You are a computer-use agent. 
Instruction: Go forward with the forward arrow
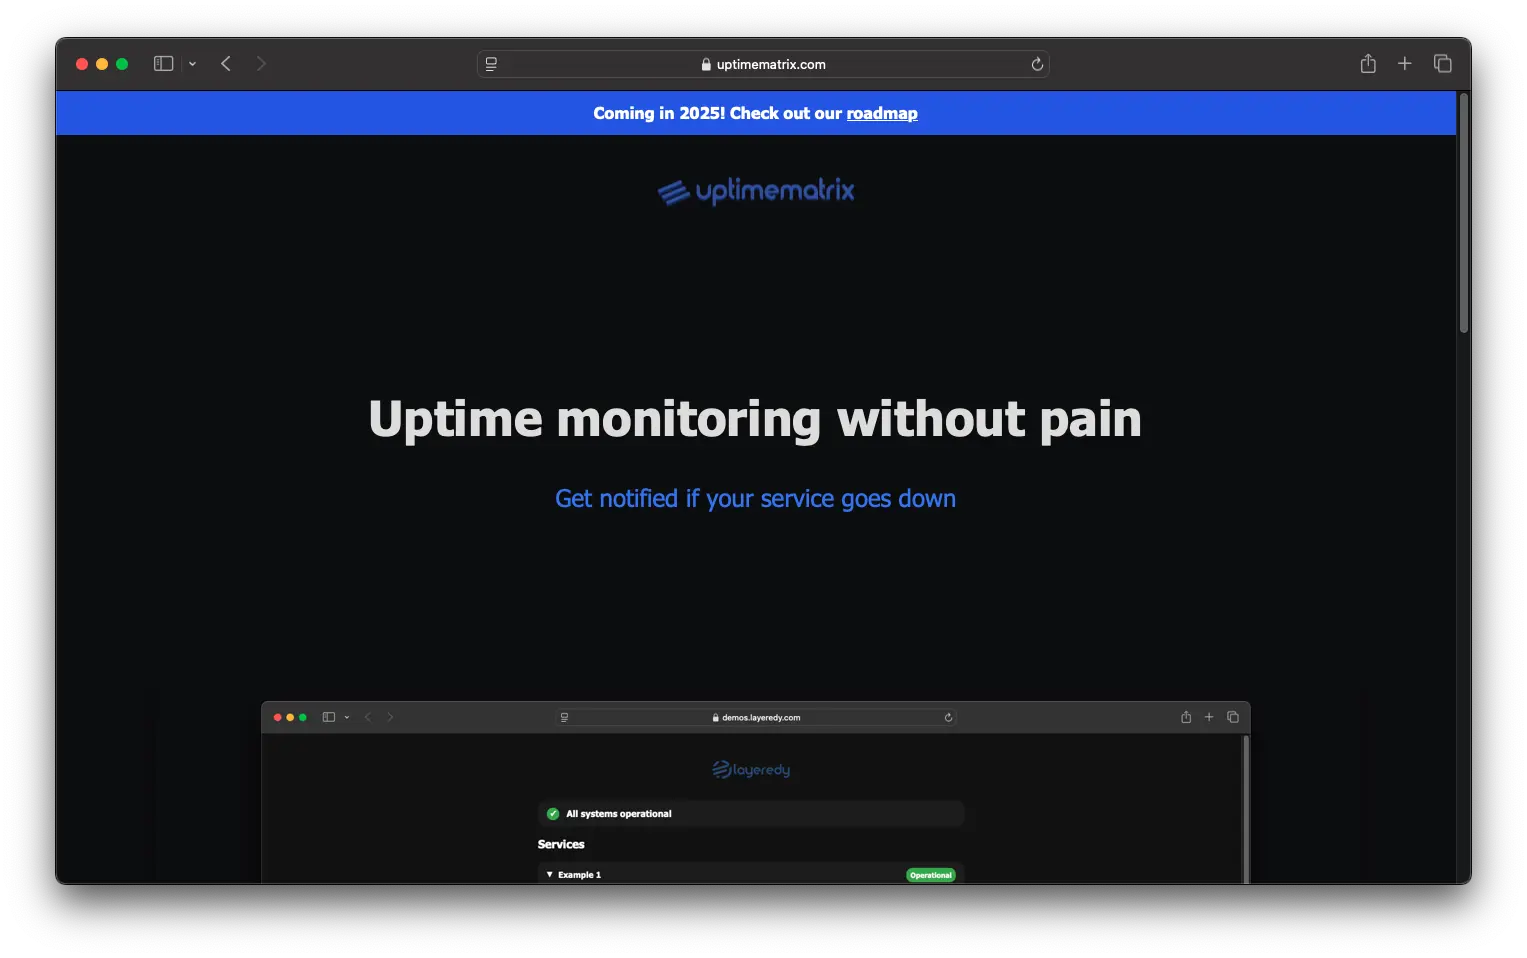coord(261,64)
